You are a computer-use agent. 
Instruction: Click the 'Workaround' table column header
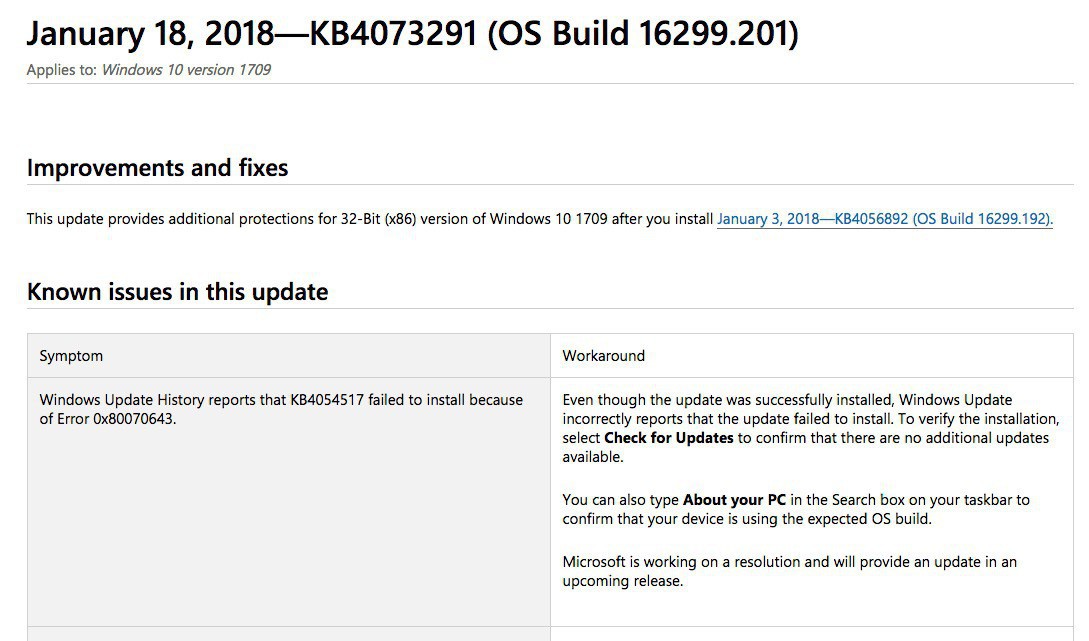click(x=603, y=356)
